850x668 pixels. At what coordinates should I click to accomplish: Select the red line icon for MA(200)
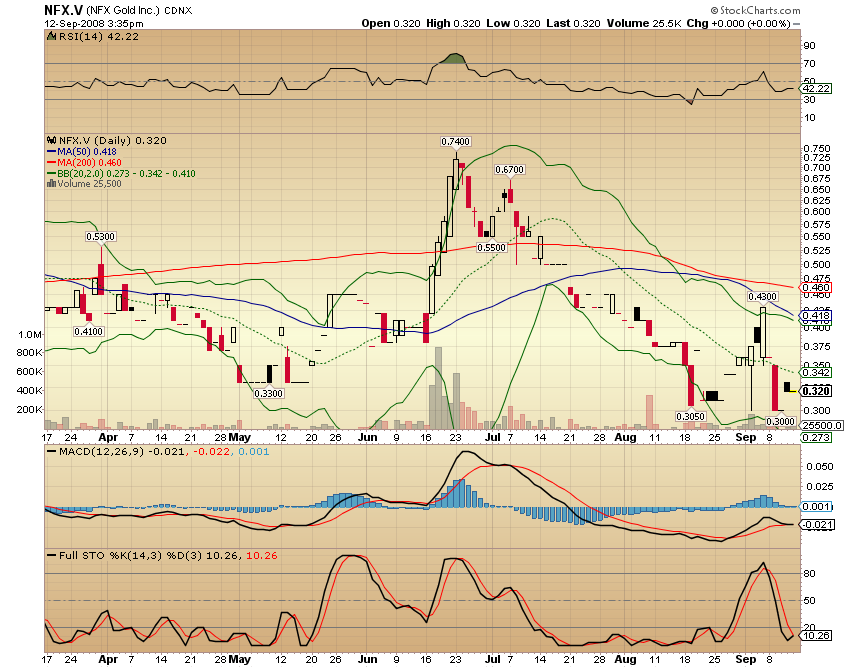point(51,162)
